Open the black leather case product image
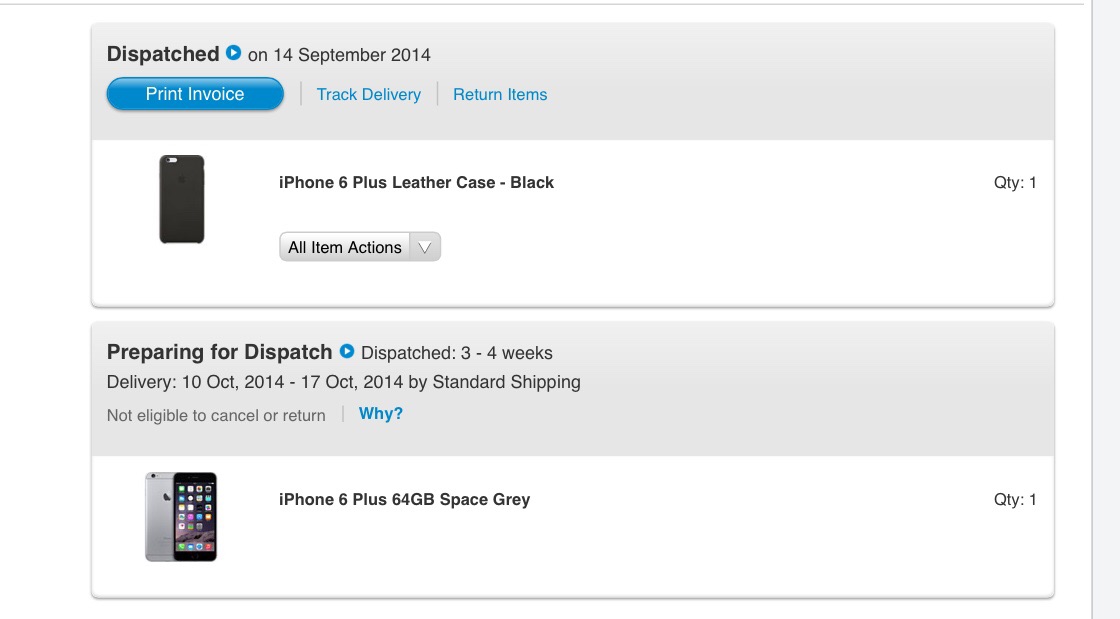Image resolution: width=1120 pixels, height=619 pixels. [x=181, y=199]
